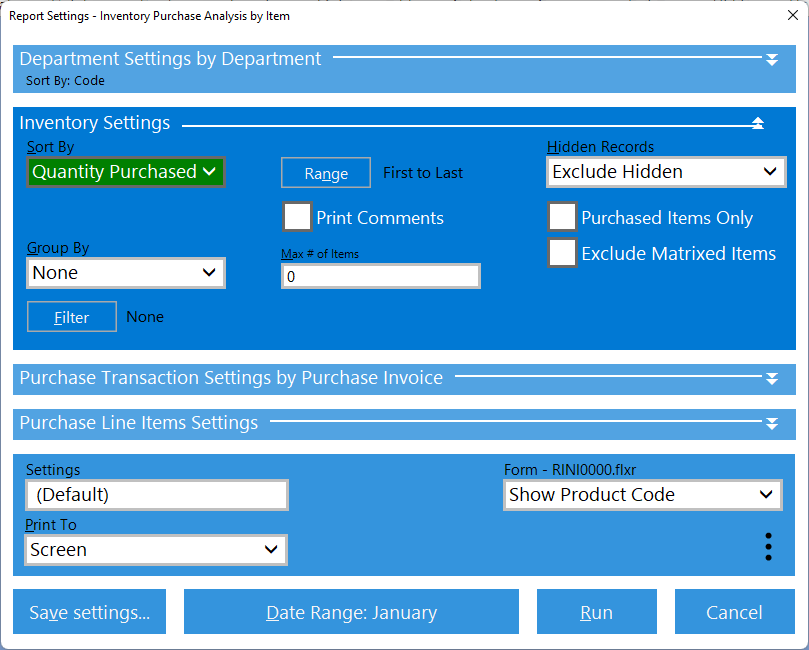Run the report
Screen dimensions: 809x650
click(x=596, y=612)
